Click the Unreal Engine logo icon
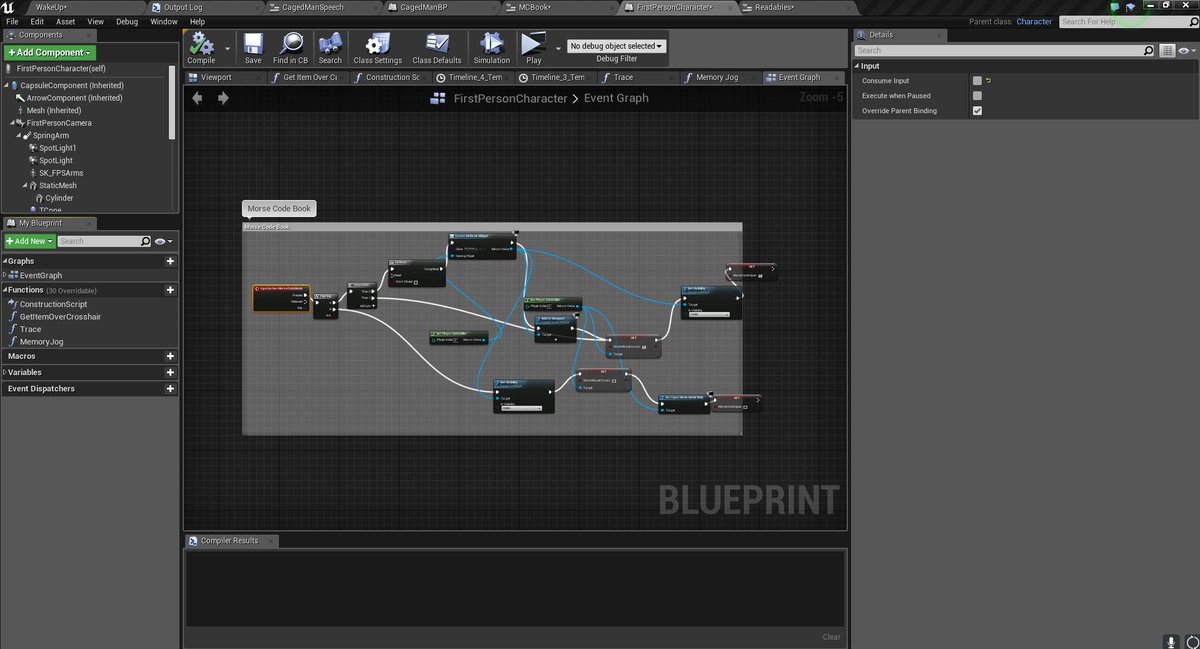The height and width of the screenshot is (649, 1200). click(x=8, y=7)
